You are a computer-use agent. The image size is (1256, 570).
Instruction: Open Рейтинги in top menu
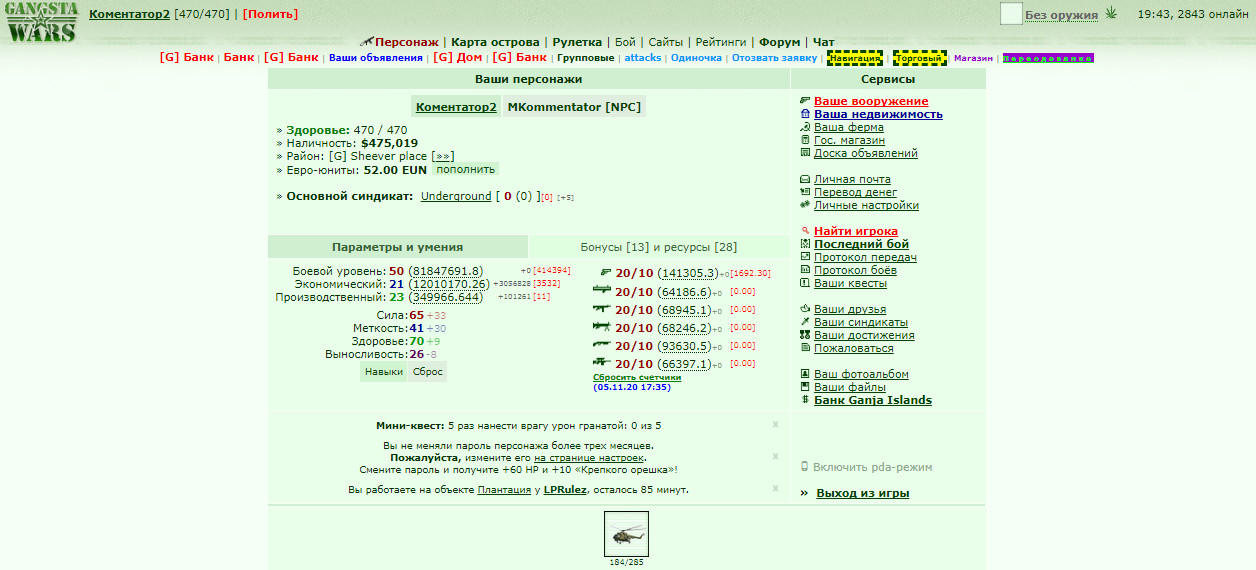[x=721, y=42]
